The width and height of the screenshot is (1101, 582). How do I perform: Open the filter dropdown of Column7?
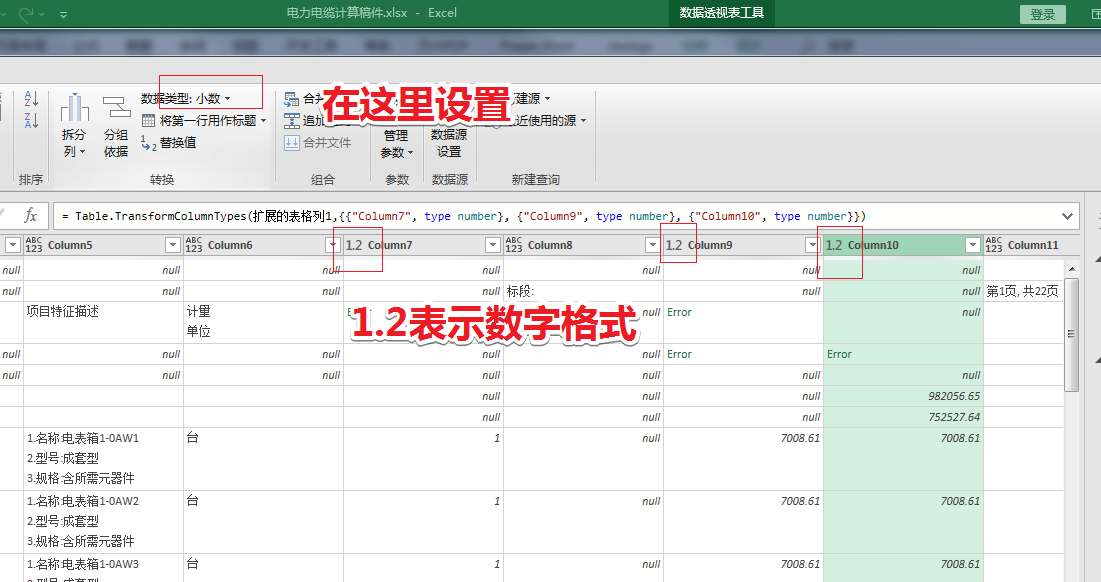click(x=493, y=244)
